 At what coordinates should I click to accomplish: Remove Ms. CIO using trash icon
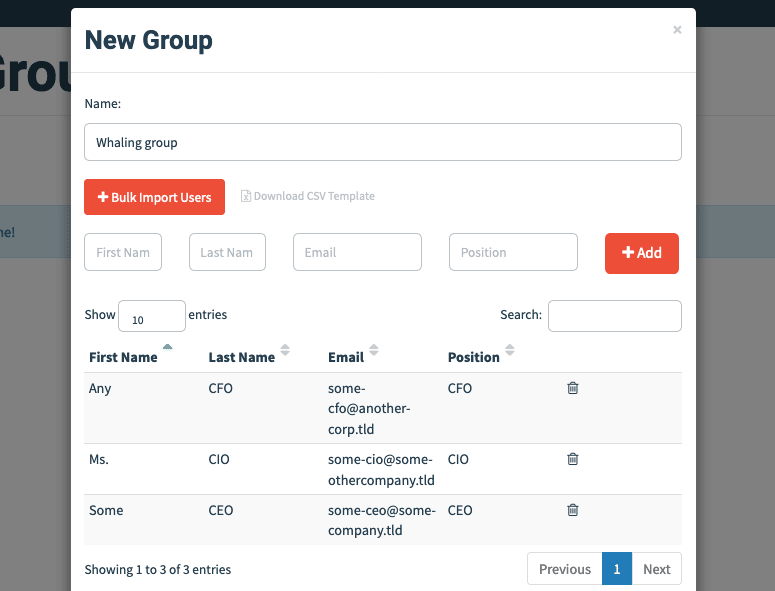pos(572,459)
